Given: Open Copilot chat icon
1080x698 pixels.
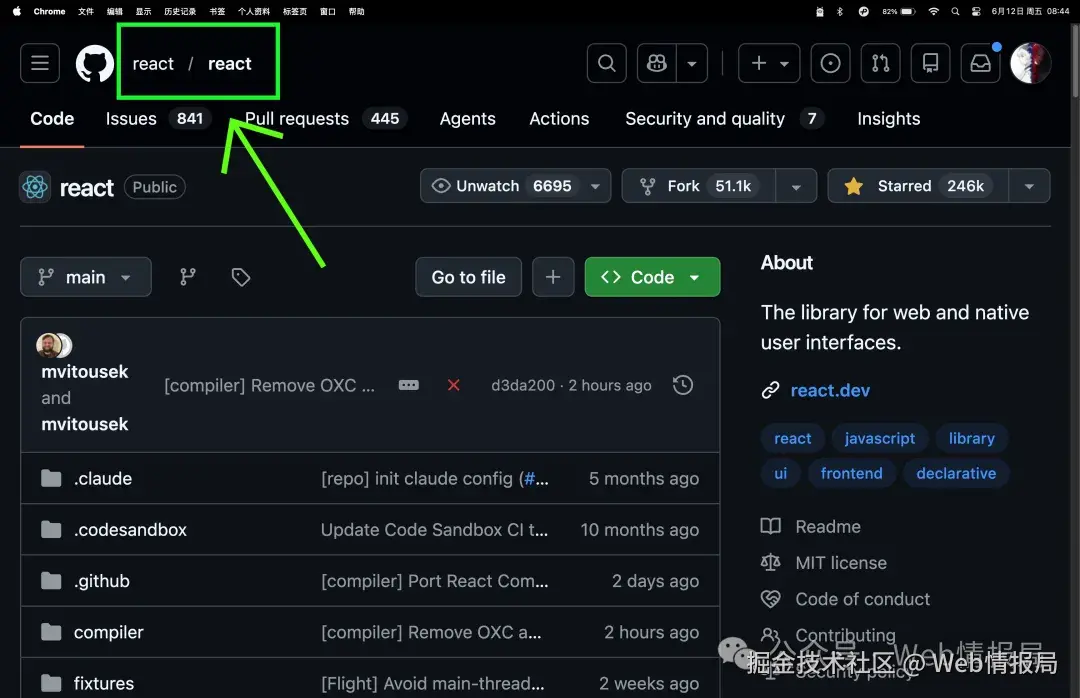Looking at the screenshot, I should [657, 63].
